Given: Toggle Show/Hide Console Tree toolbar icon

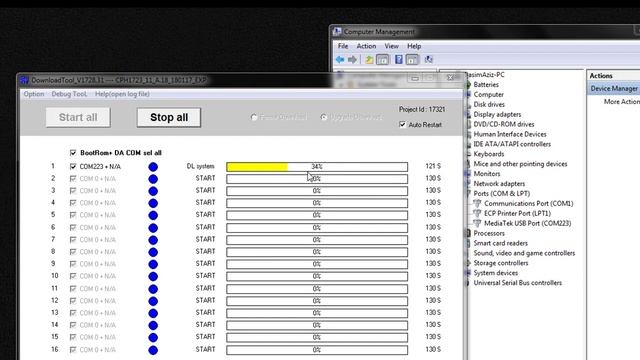Looking at the screenshot, I should [x=382, y=60].
